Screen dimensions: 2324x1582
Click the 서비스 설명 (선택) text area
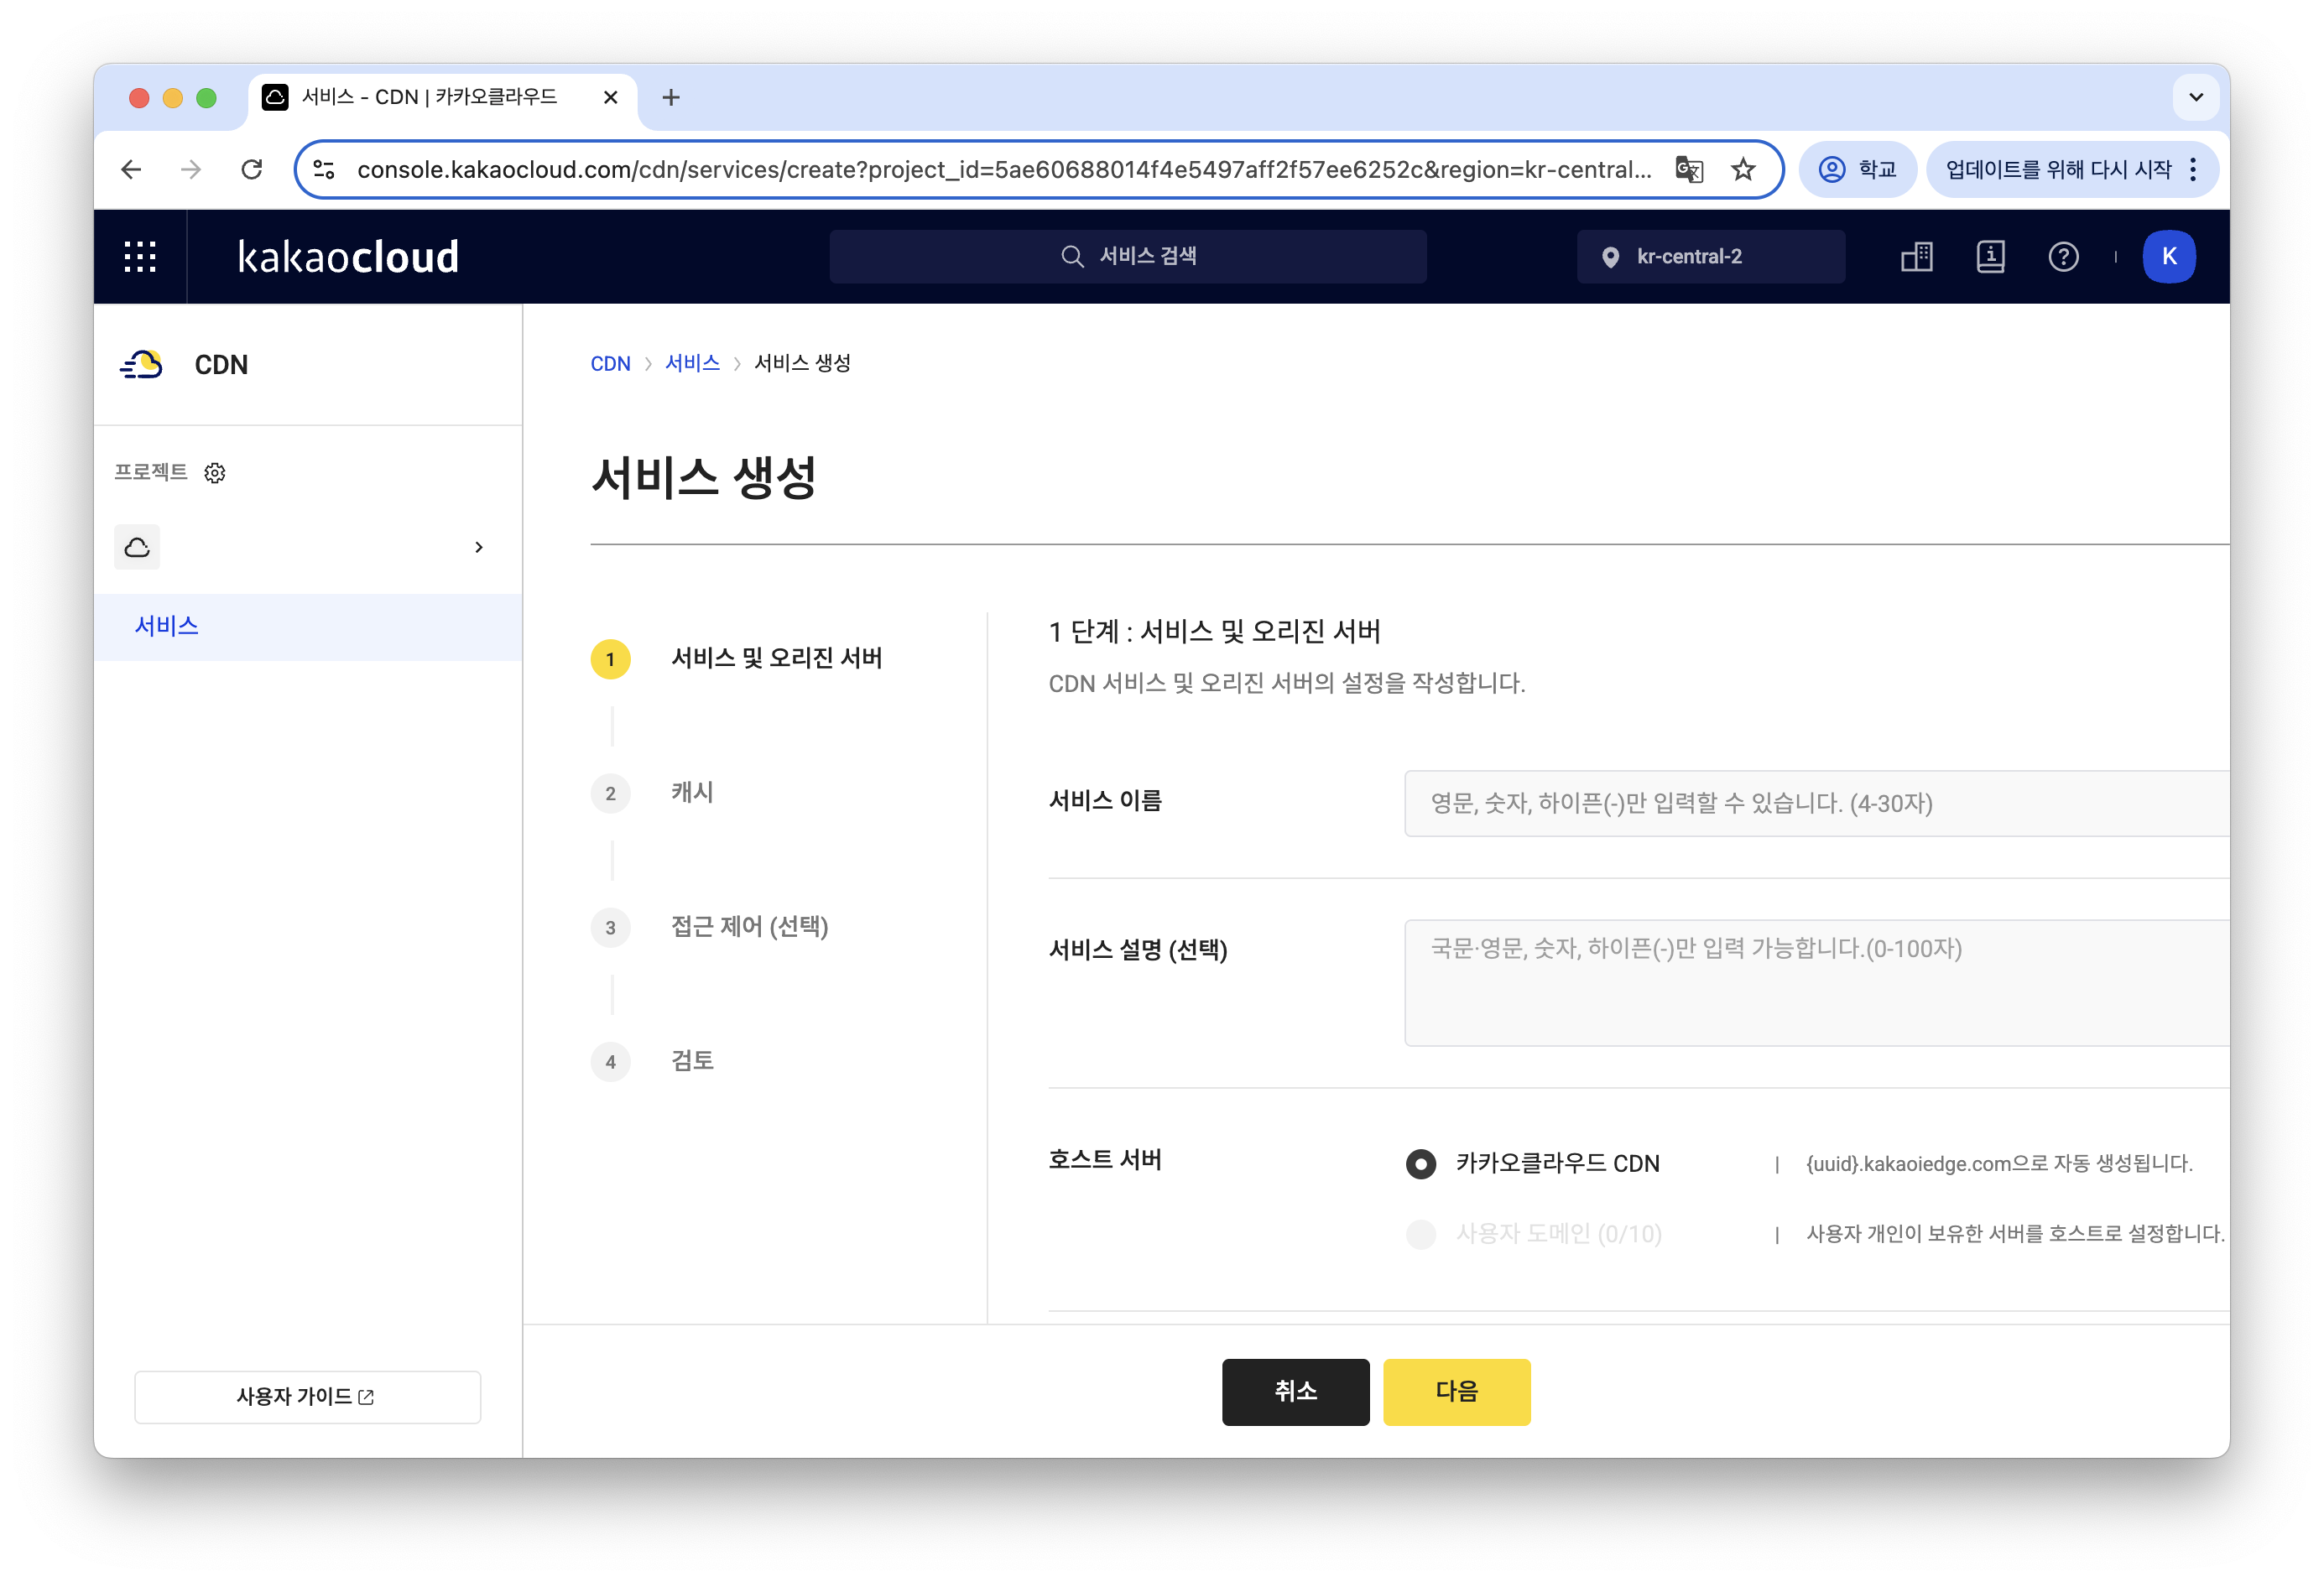1816,983
